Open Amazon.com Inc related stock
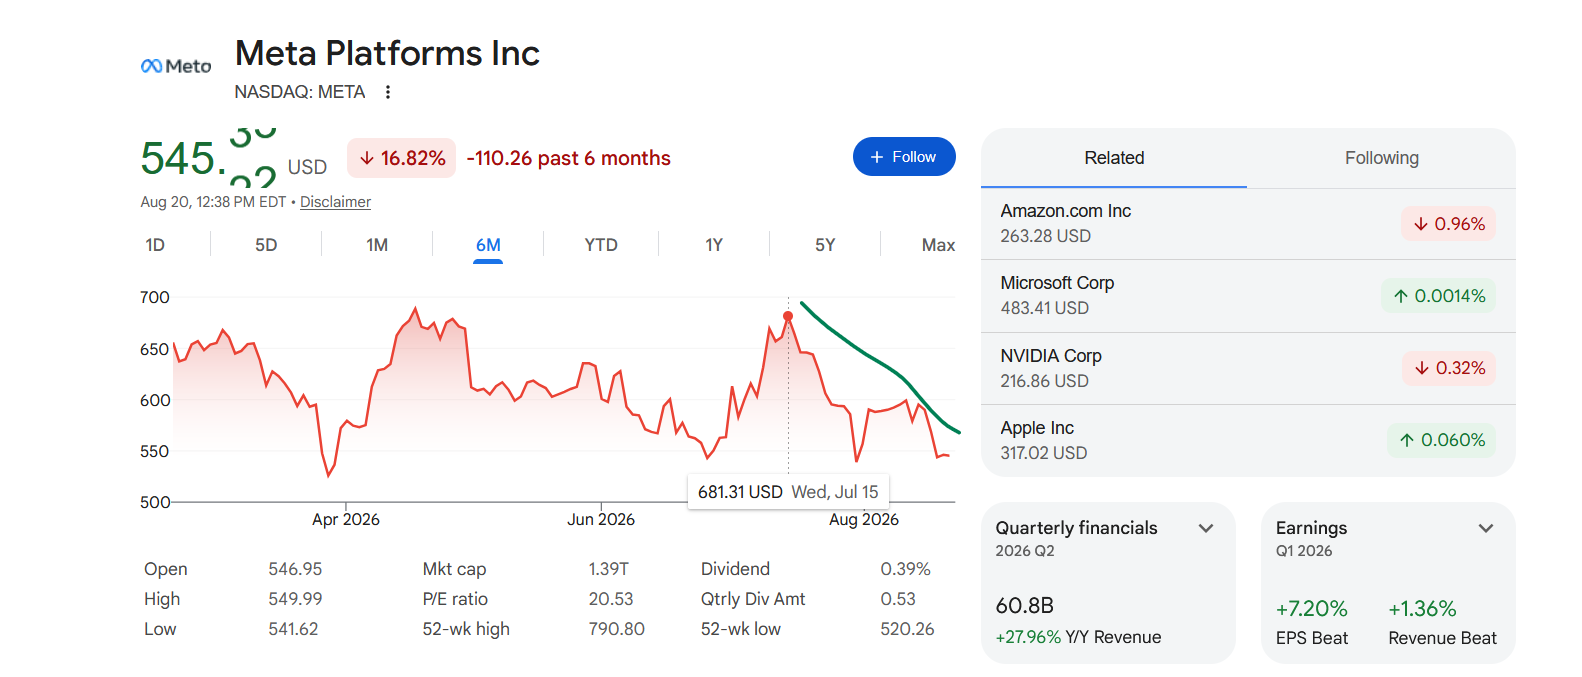 pos(1248,224)
